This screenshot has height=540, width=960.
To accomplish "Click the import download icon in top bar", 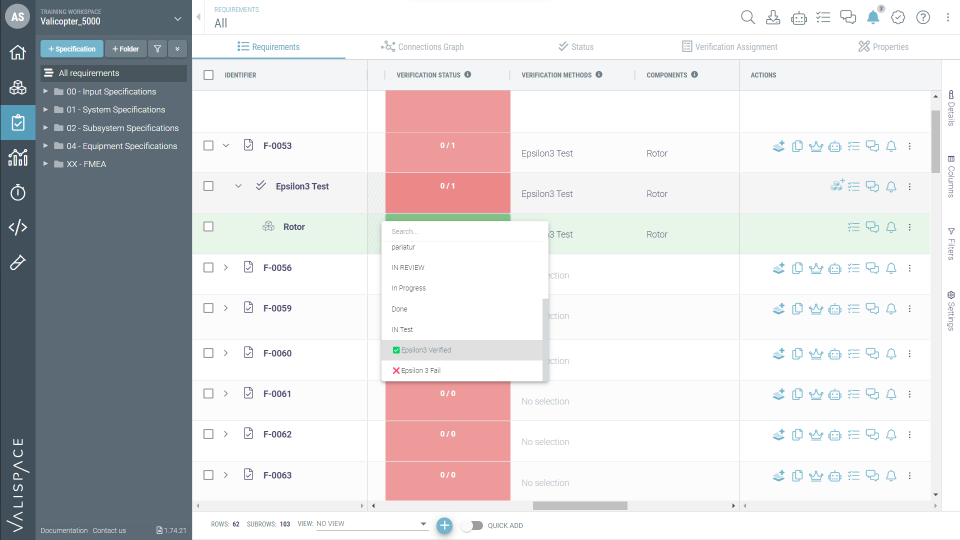I will click(773, 17).
